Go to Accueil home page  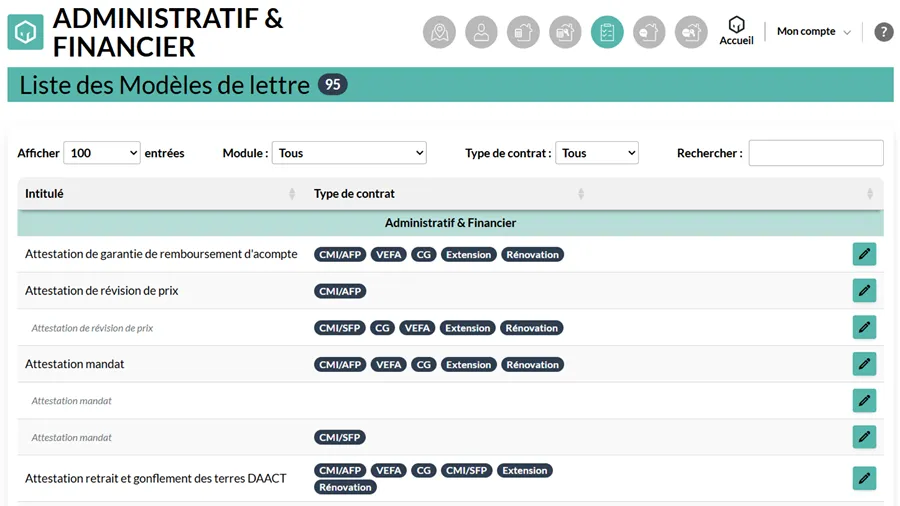point(736,31)
